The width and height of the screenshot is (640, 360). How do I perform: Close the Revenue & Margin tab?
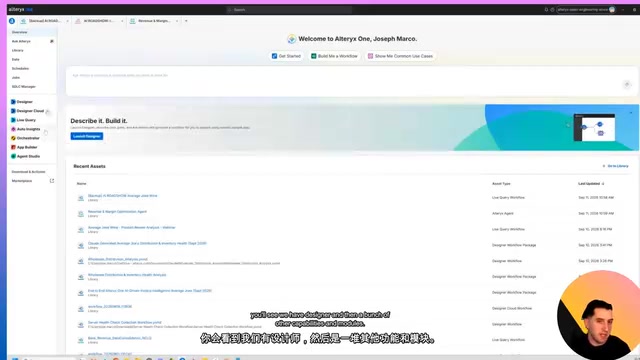click(x=177, y=21)
